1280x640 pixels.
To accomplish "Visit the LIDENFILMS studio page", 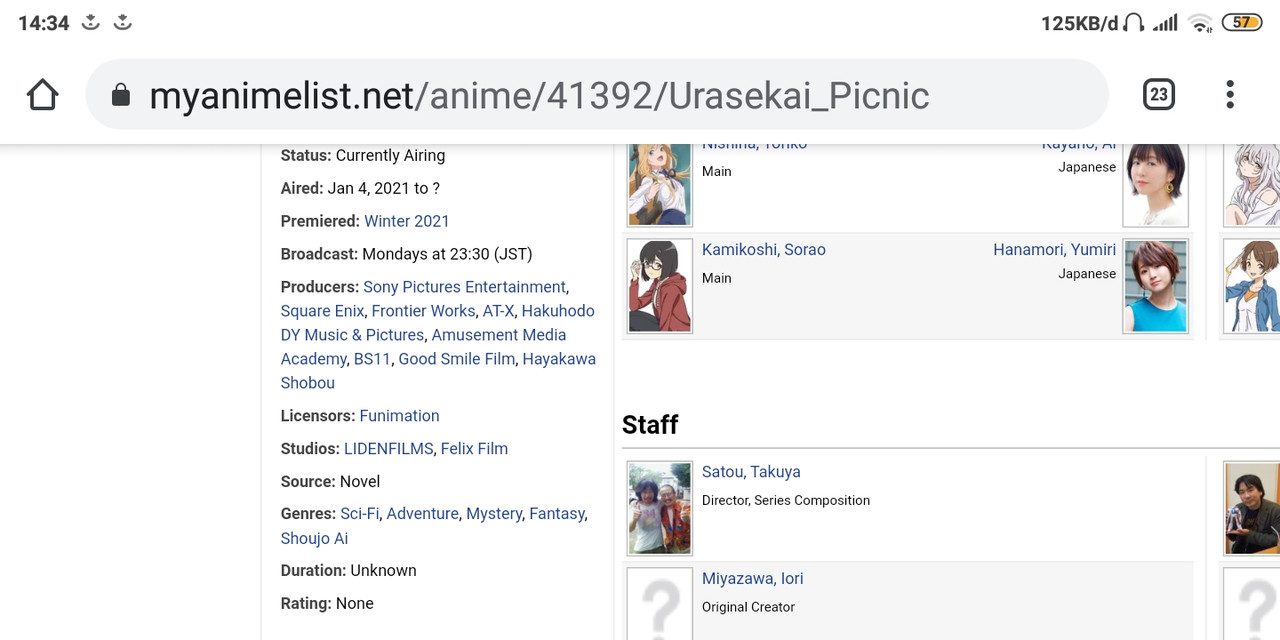I will pos(388,448).
